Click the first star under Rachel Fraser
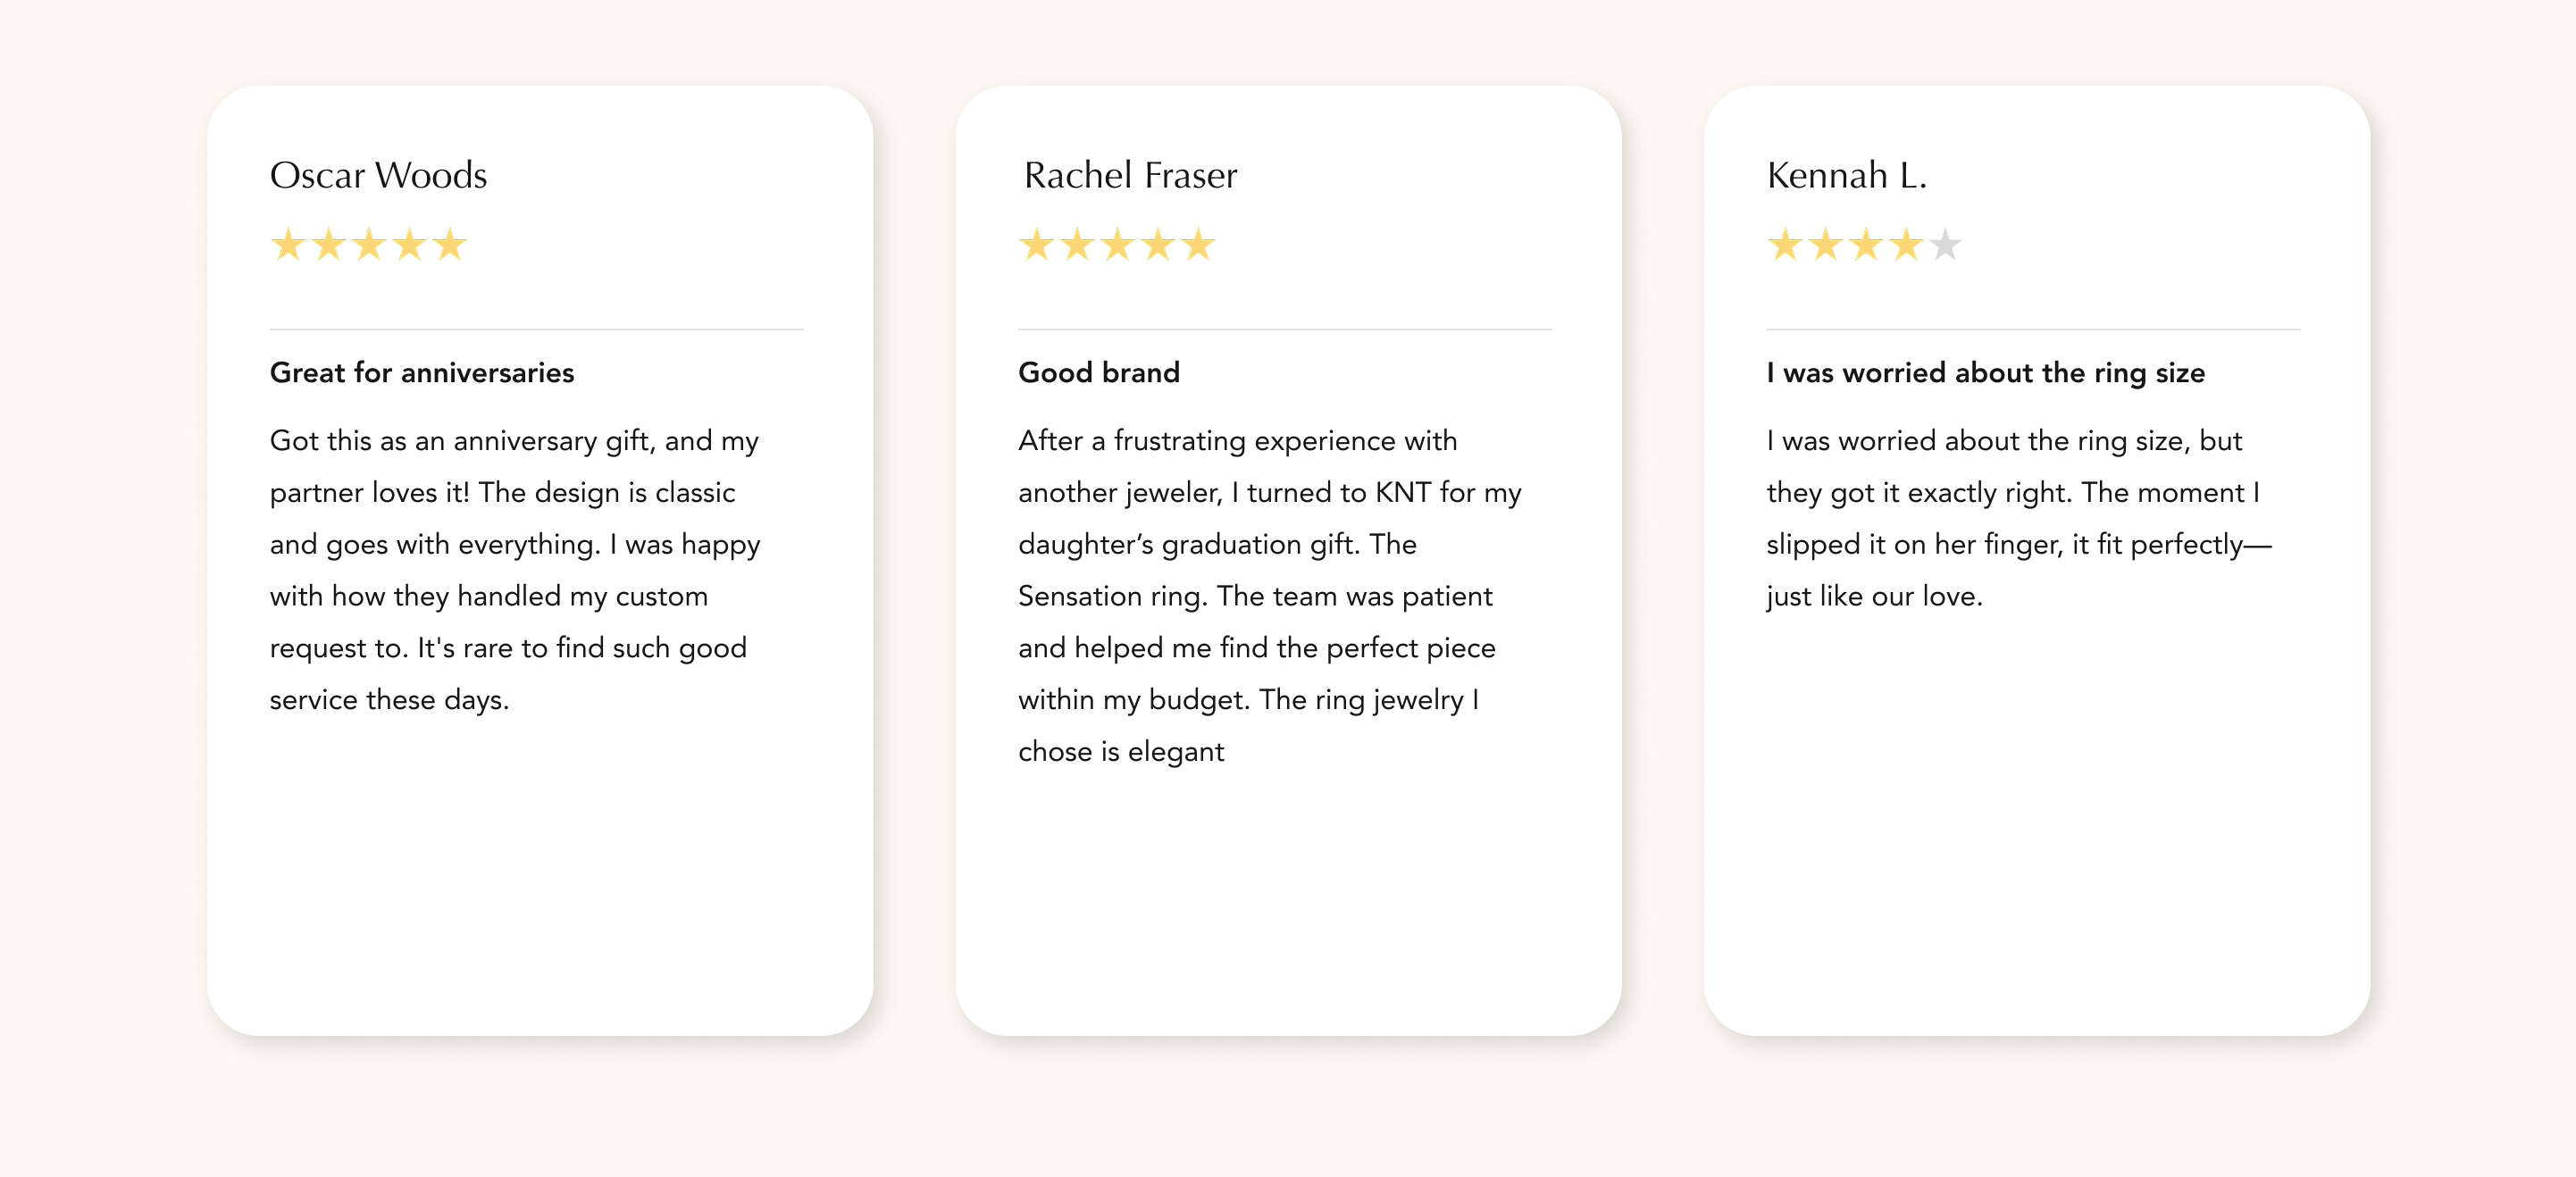The width and height of the screenshot is (2576, 1177). (1036, 245)
